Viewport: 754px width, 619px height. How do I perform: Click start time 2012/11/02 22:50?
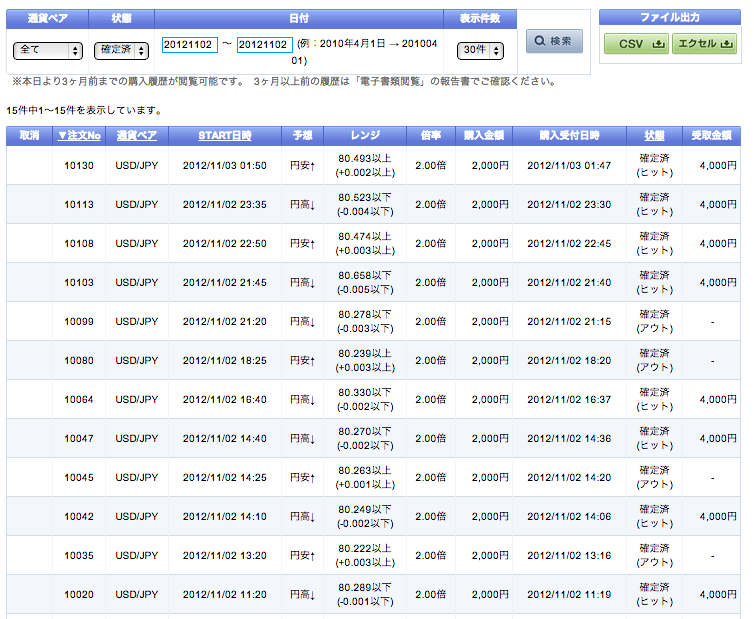tap(225, 243)
